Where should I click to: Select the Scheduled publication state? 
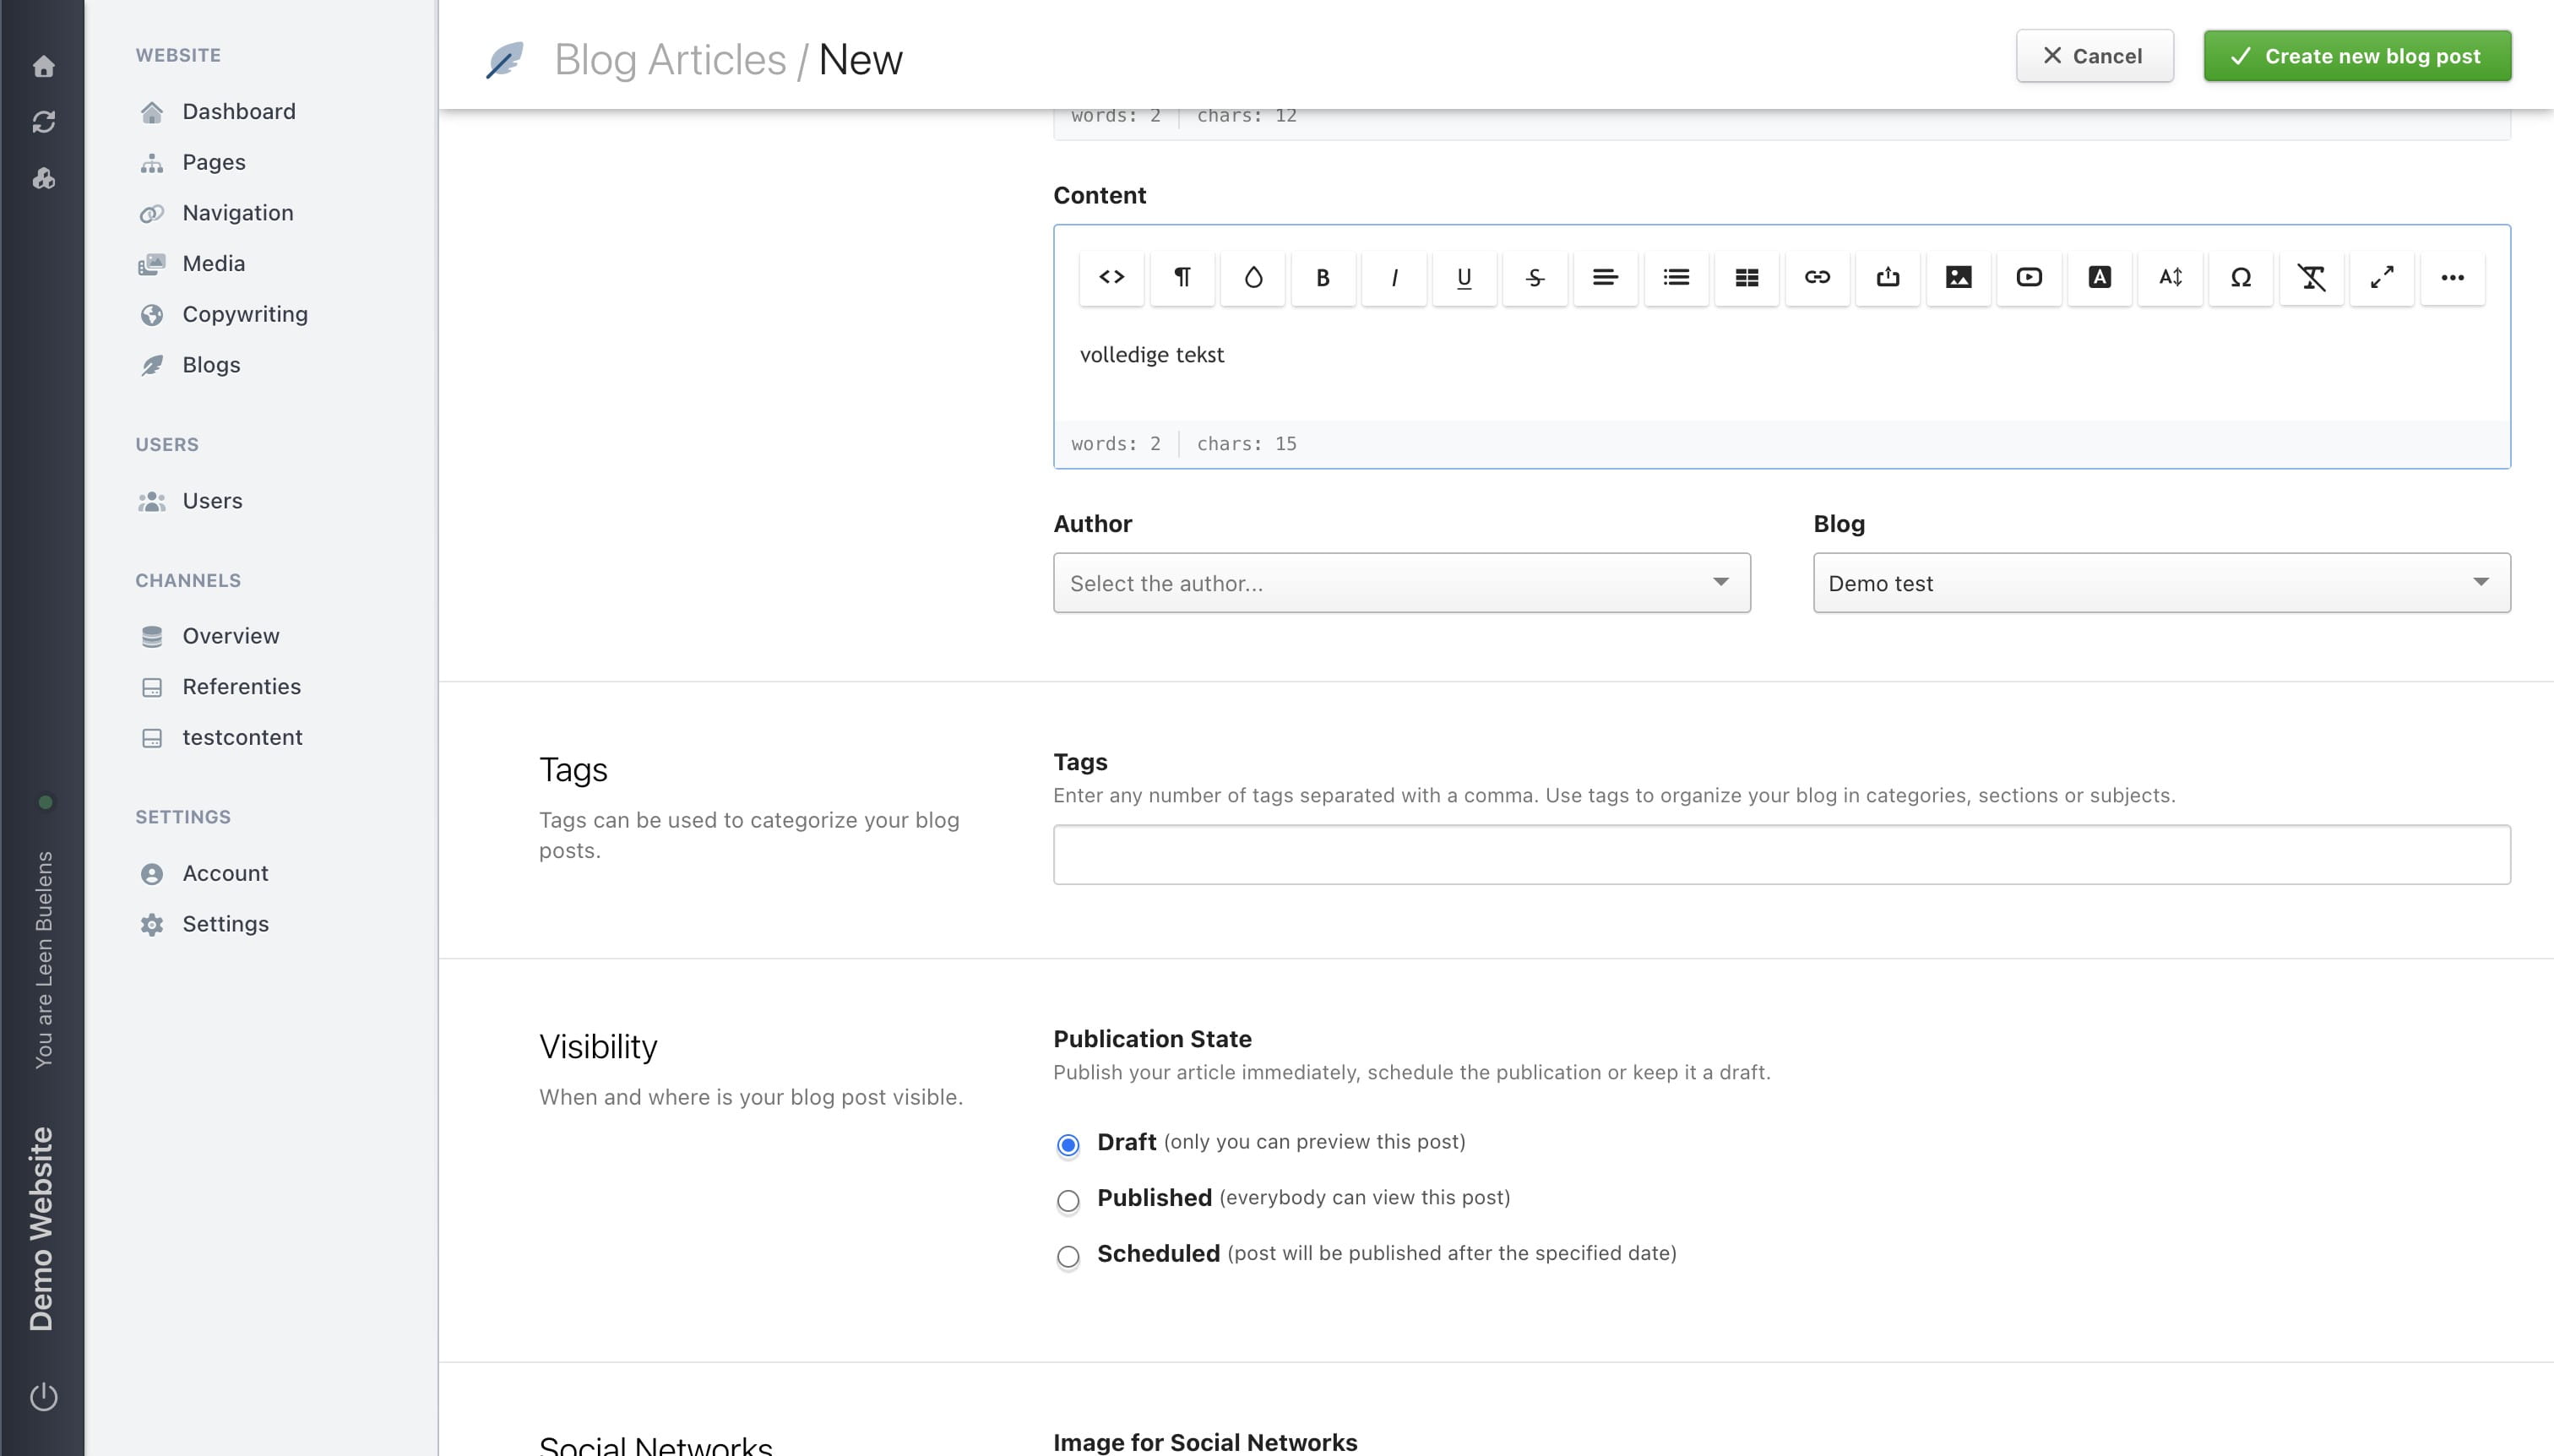coord(1067,1256)
